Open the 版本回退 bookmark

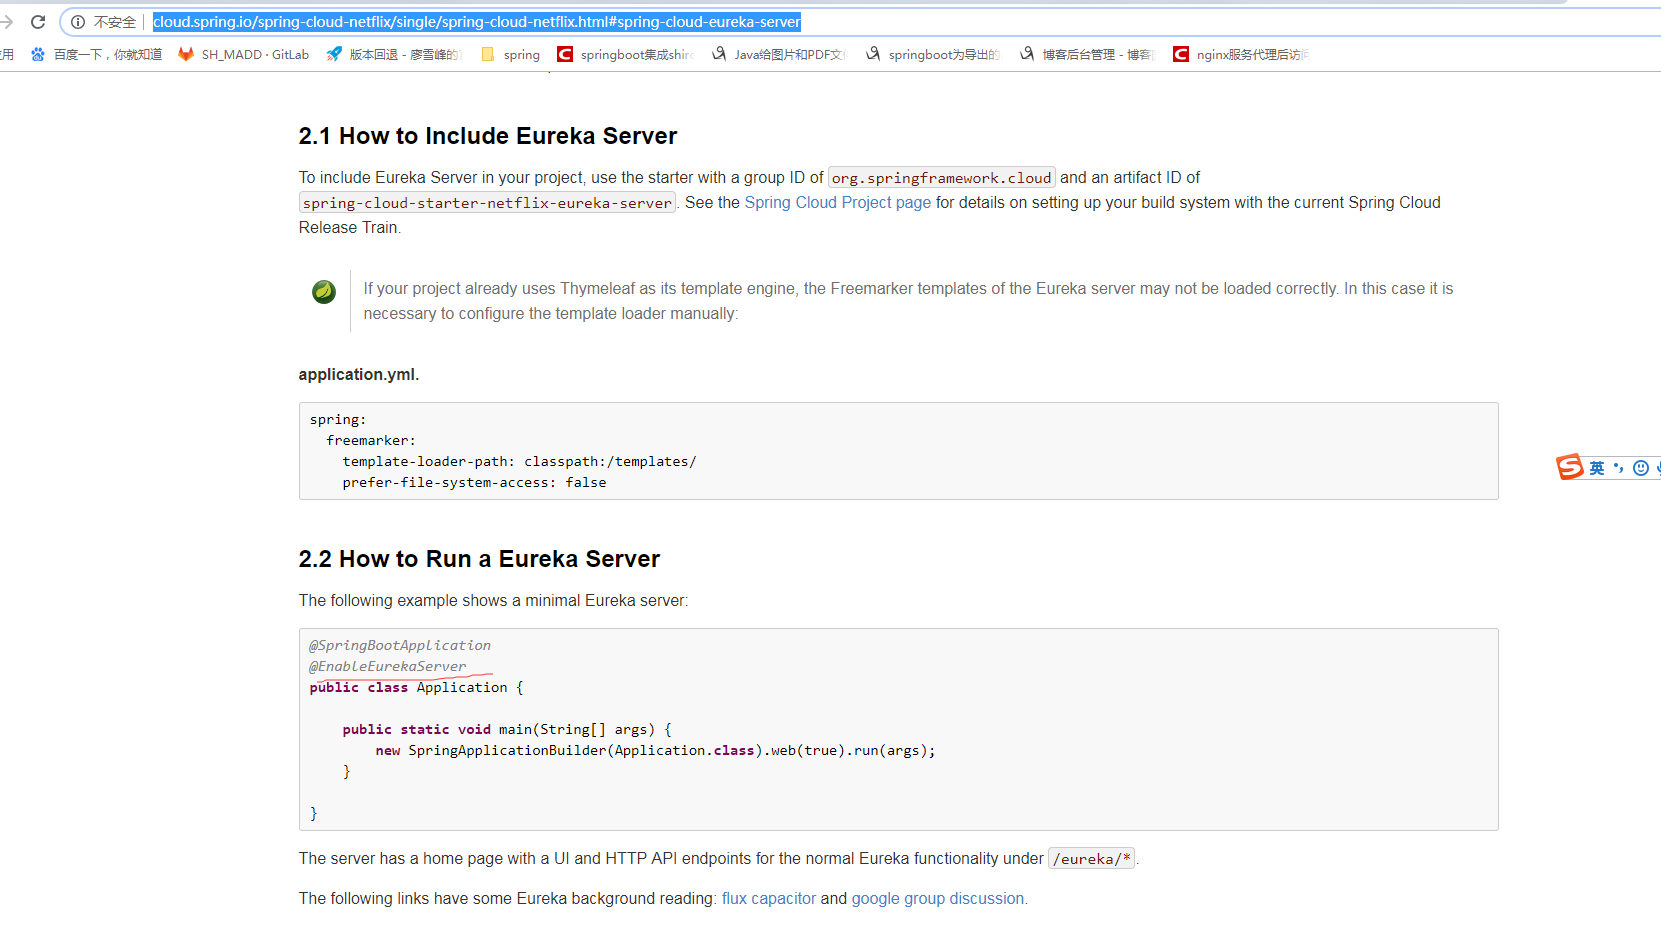(394, 54)
